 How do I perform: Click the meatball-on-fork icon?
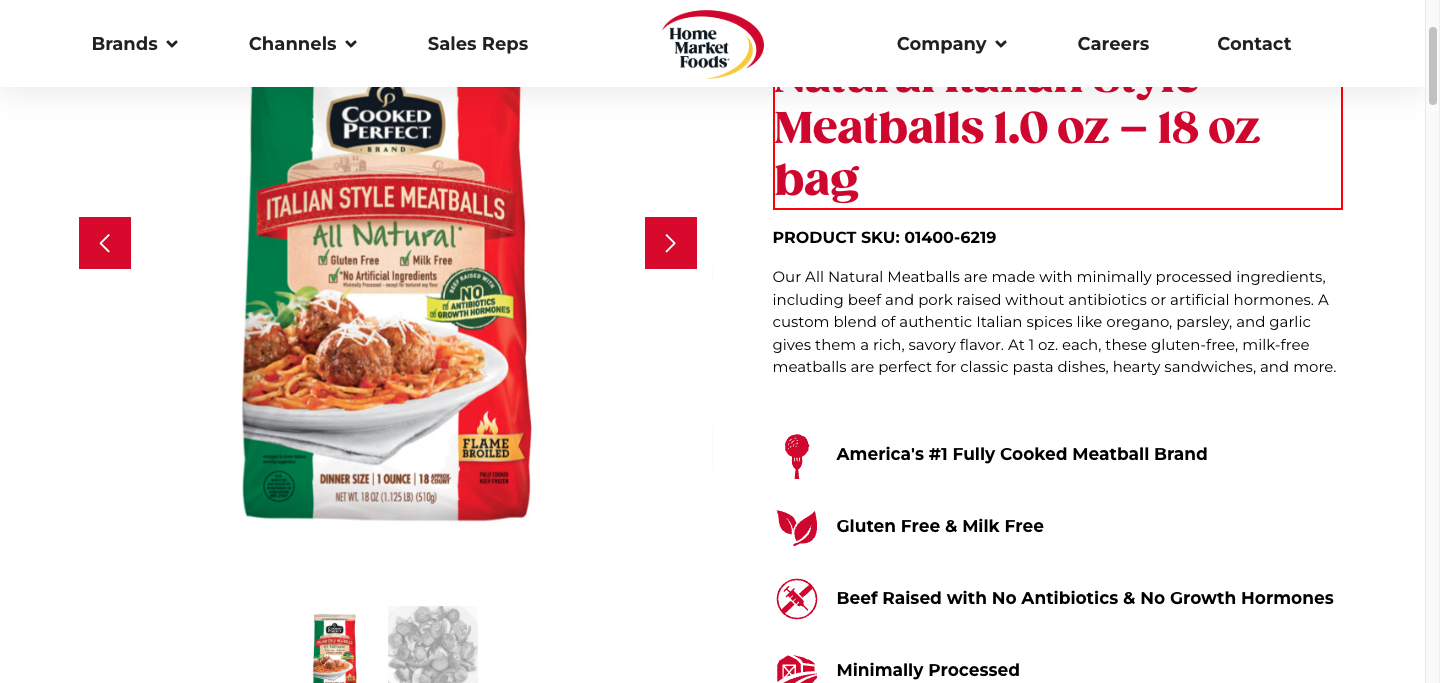pos(797,455)
